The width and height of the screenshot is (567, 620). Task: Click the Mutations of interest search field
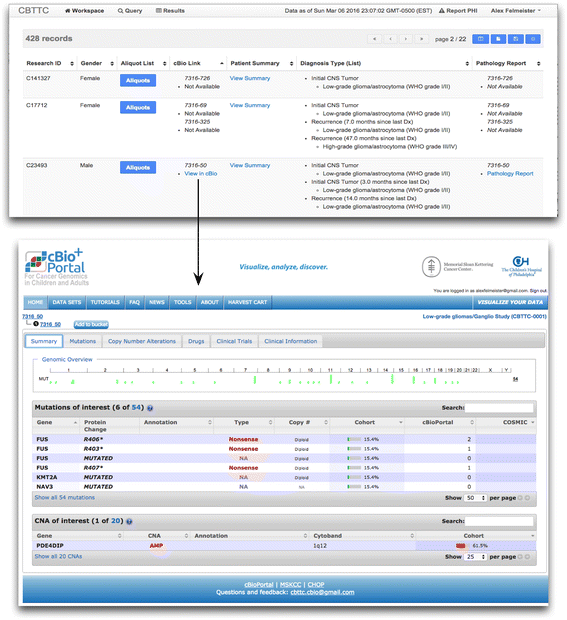click(x=499, y=408)
